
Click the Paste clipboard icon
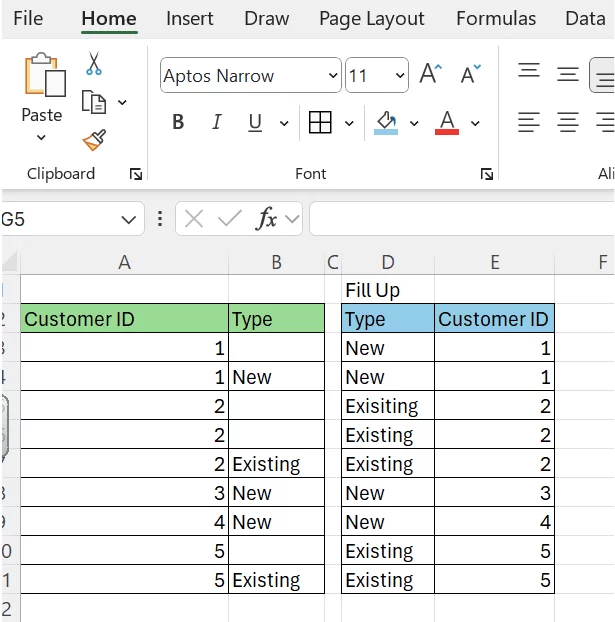tap(45, 75)
